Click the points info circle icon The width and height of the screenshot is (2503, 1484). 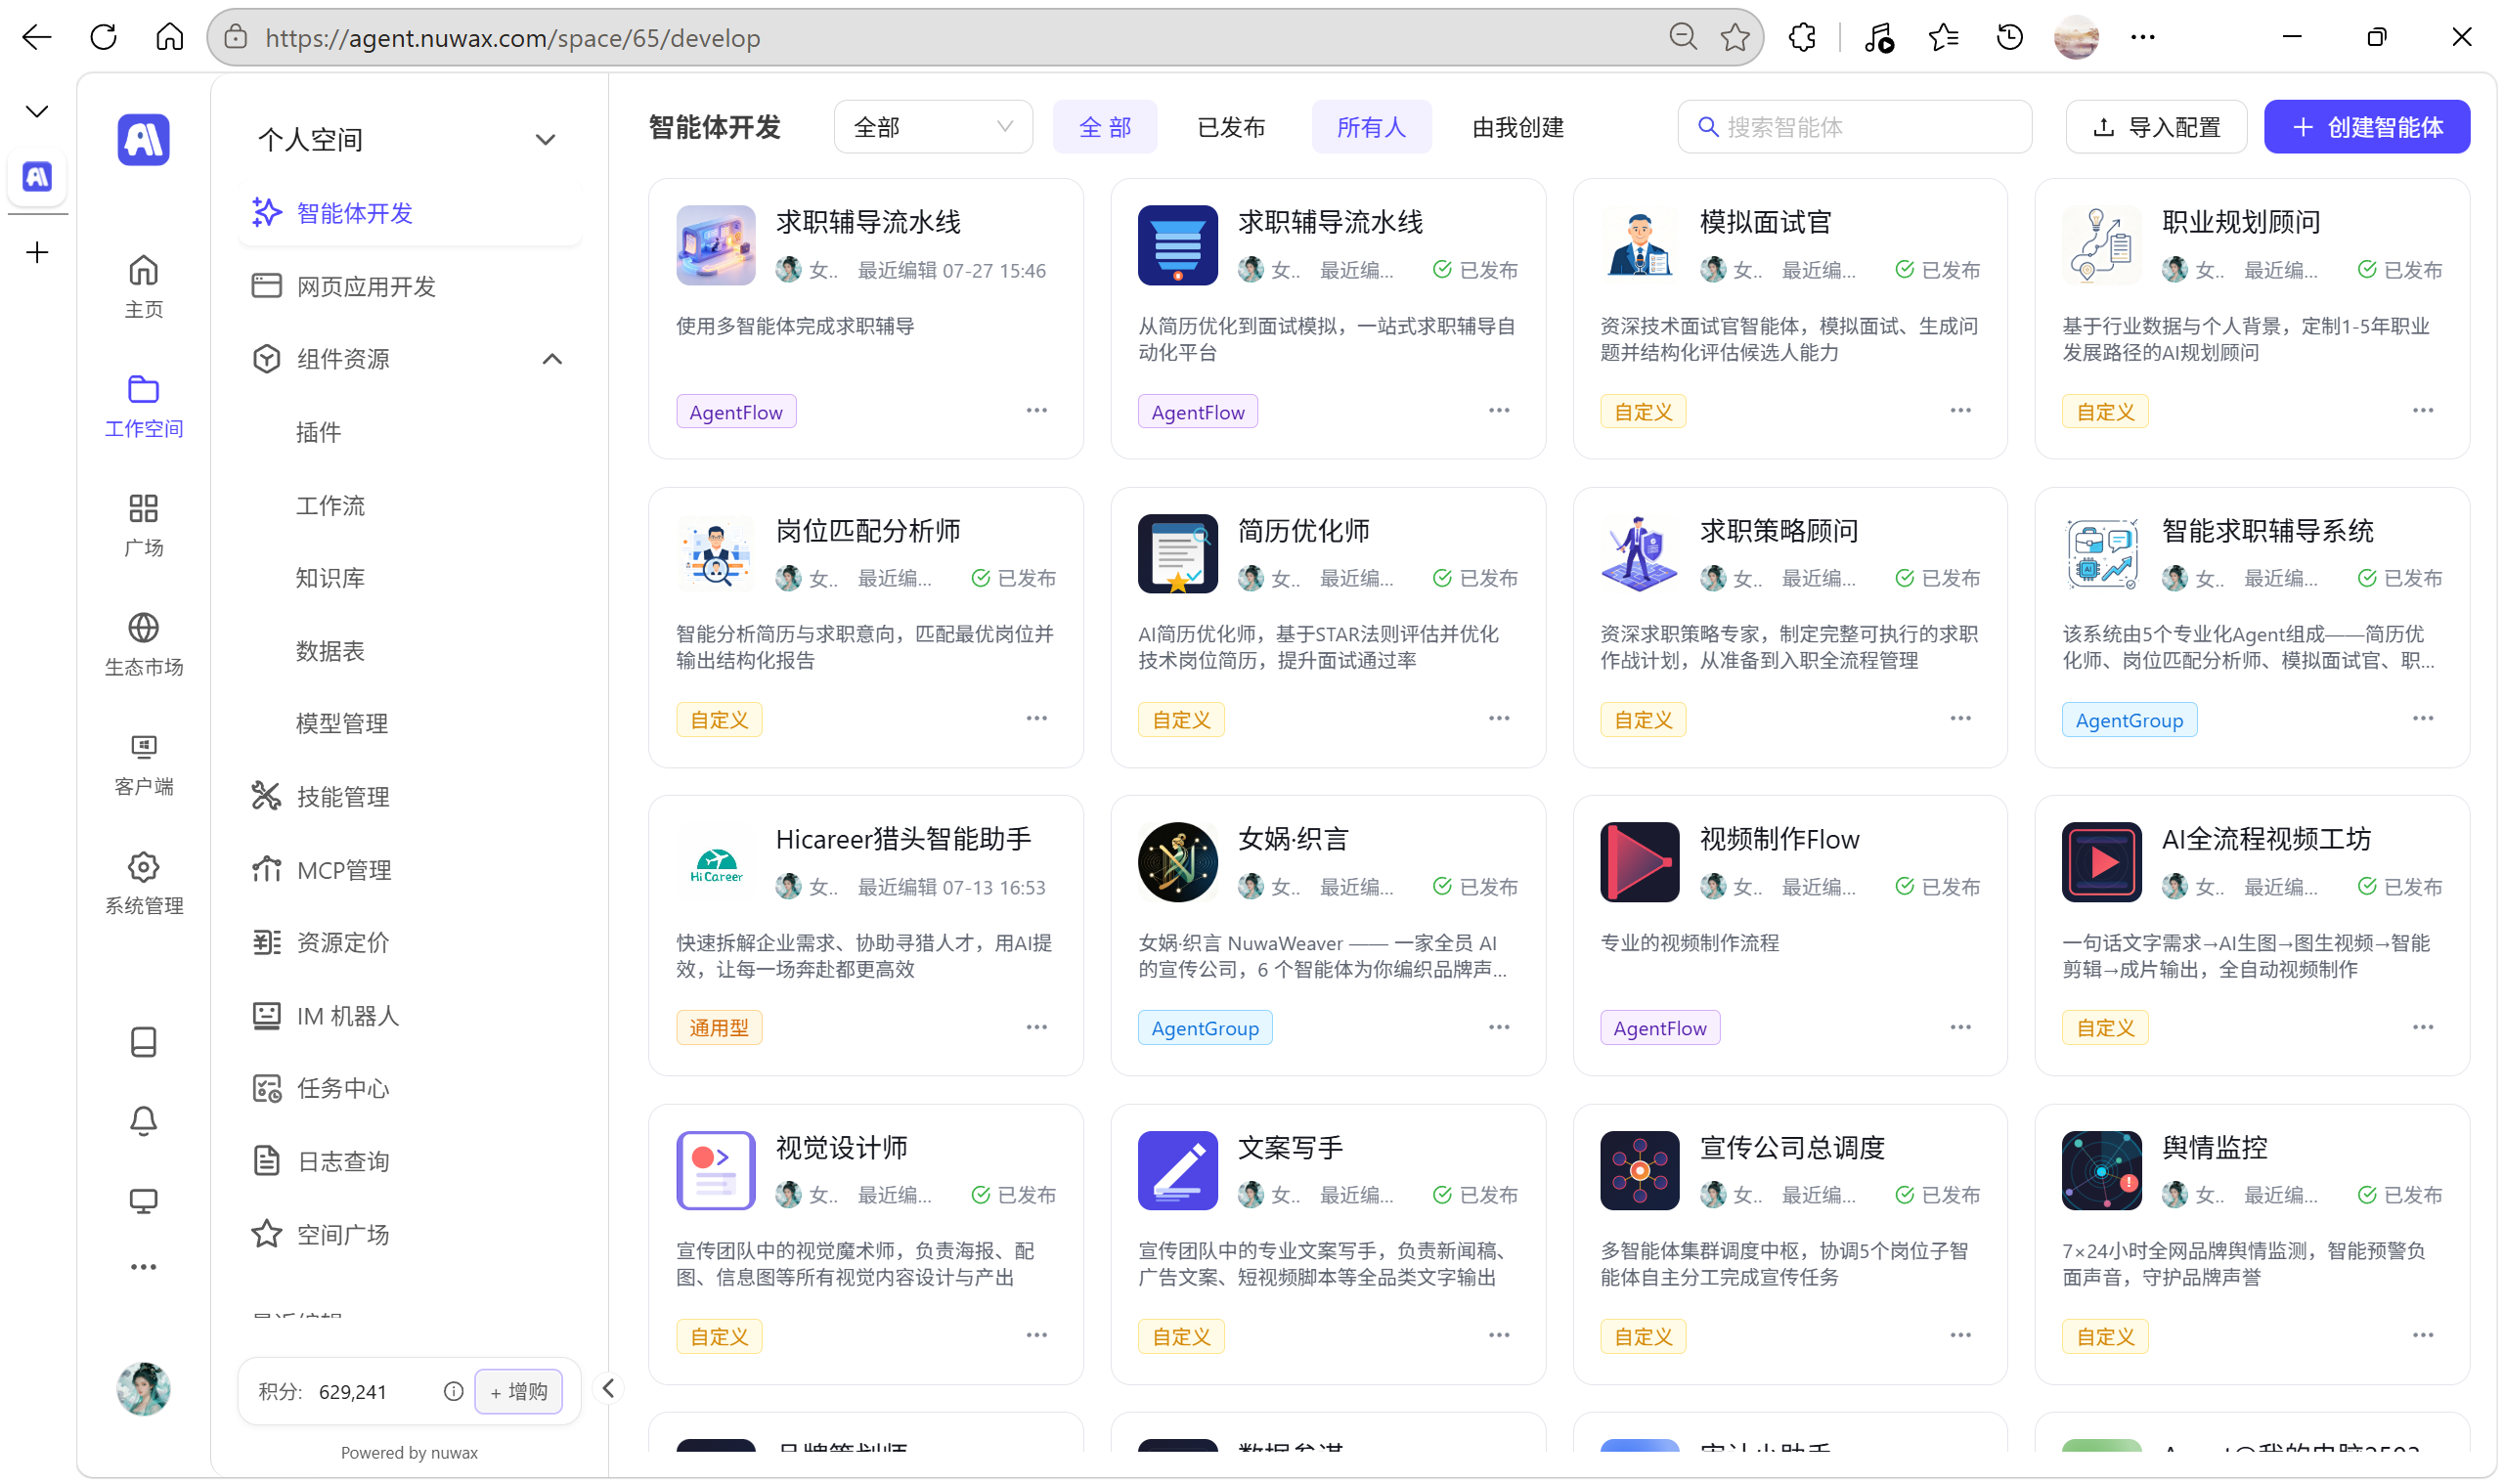[x=453, y=1392]
